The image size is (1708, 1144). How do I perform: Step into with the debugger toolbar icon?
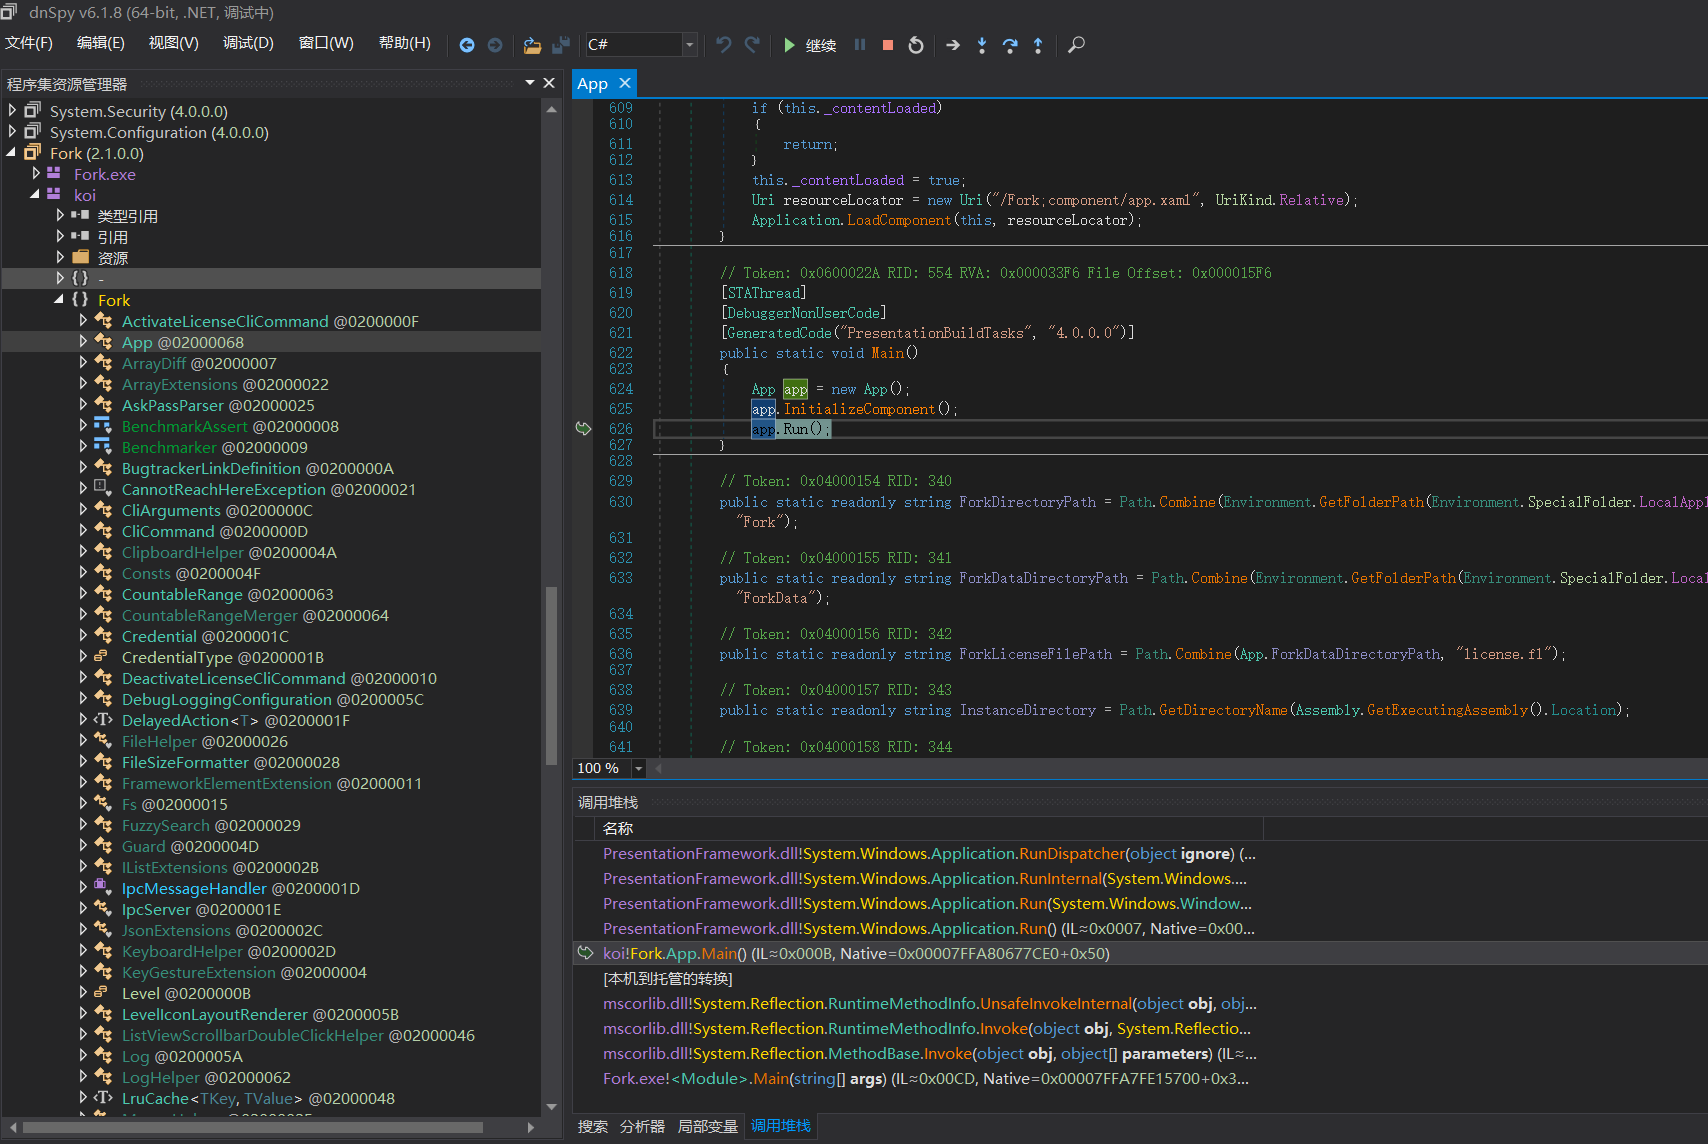click(982, 45)
